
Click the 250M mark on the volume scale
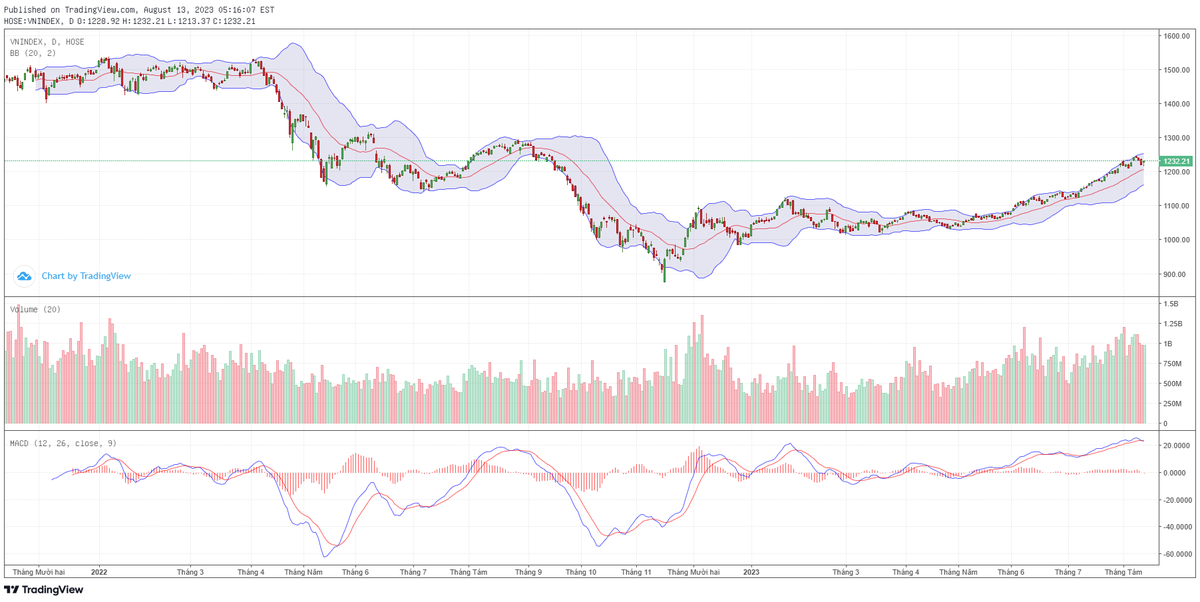1173,404
